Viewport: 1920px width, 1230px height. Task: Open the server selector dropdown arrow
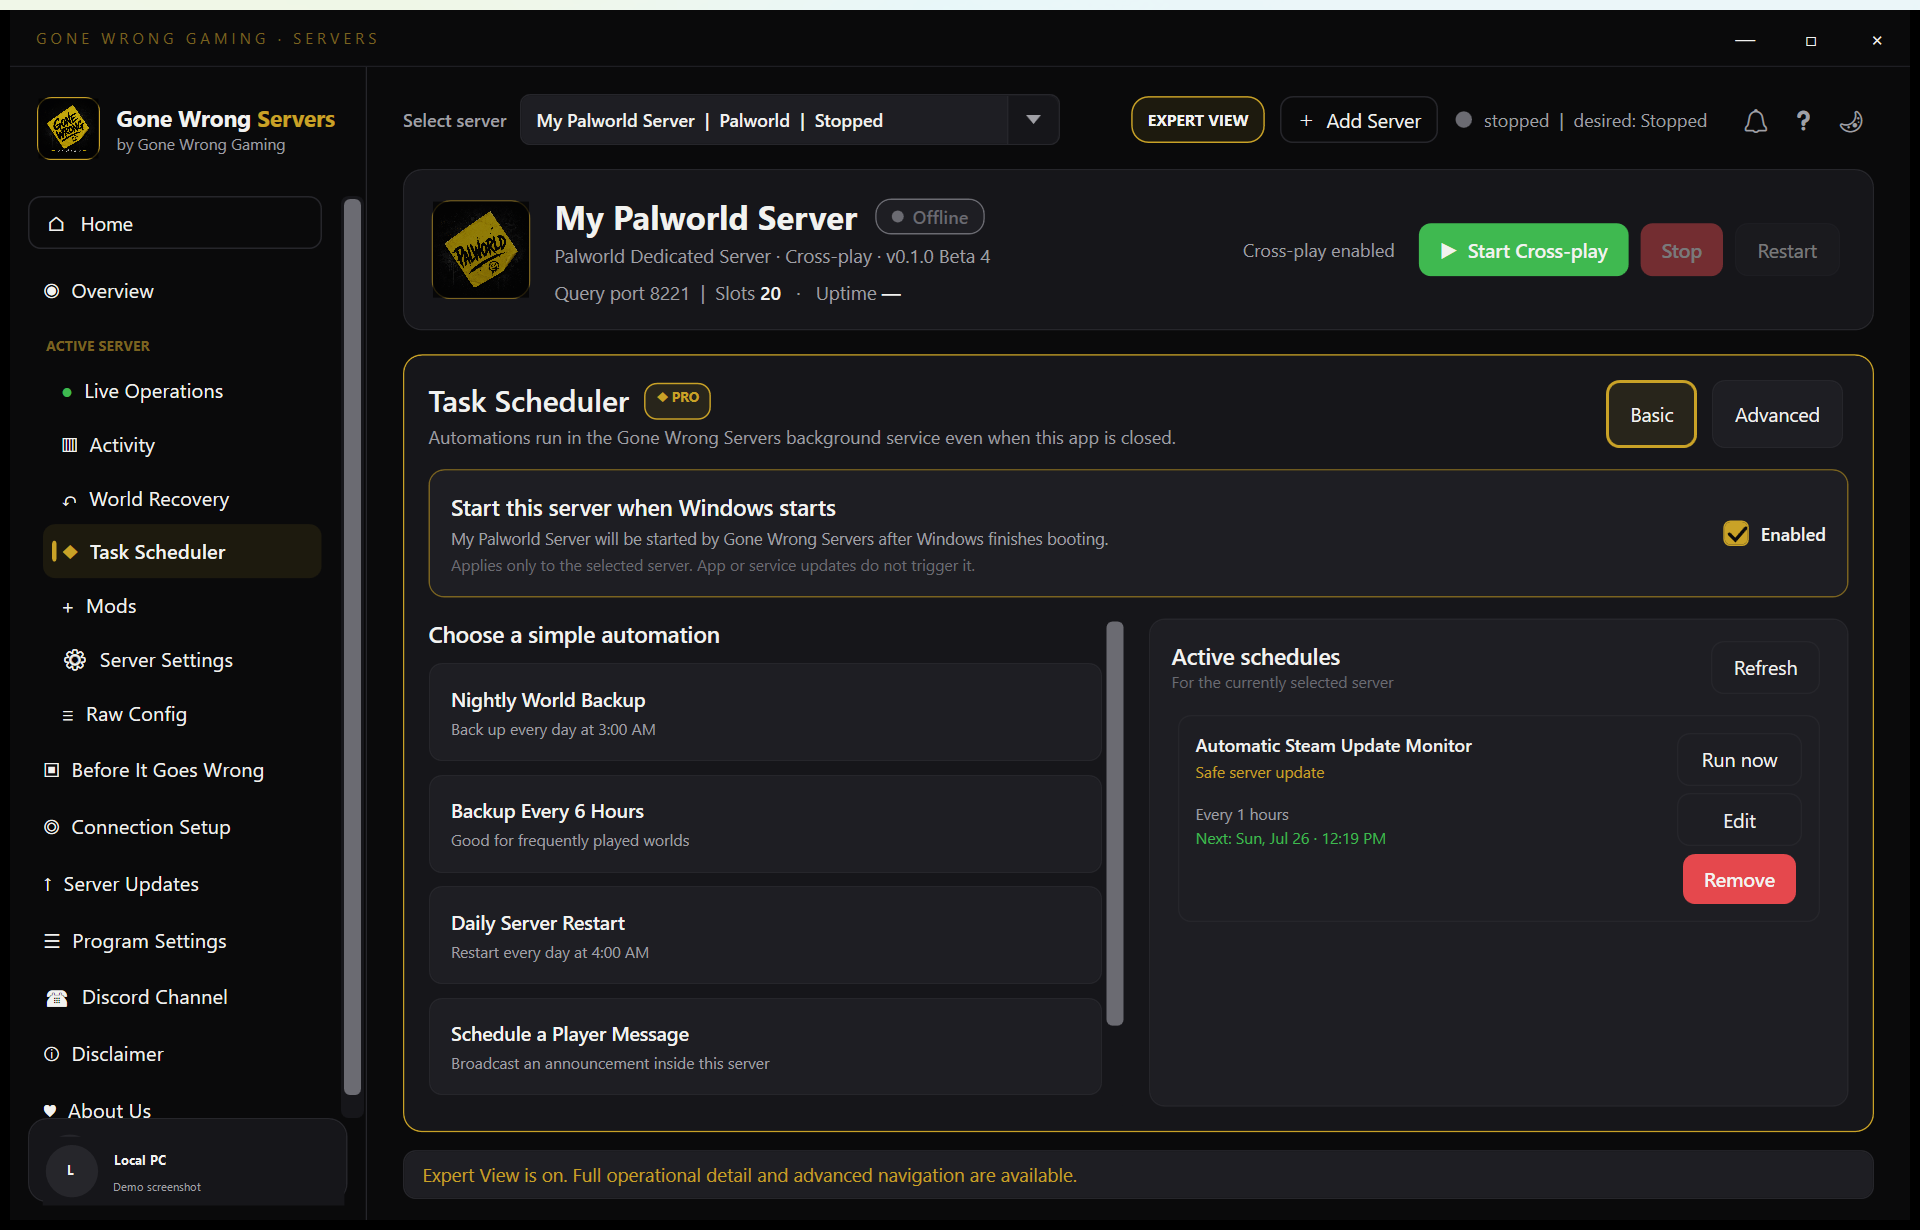click(1033, 120)
